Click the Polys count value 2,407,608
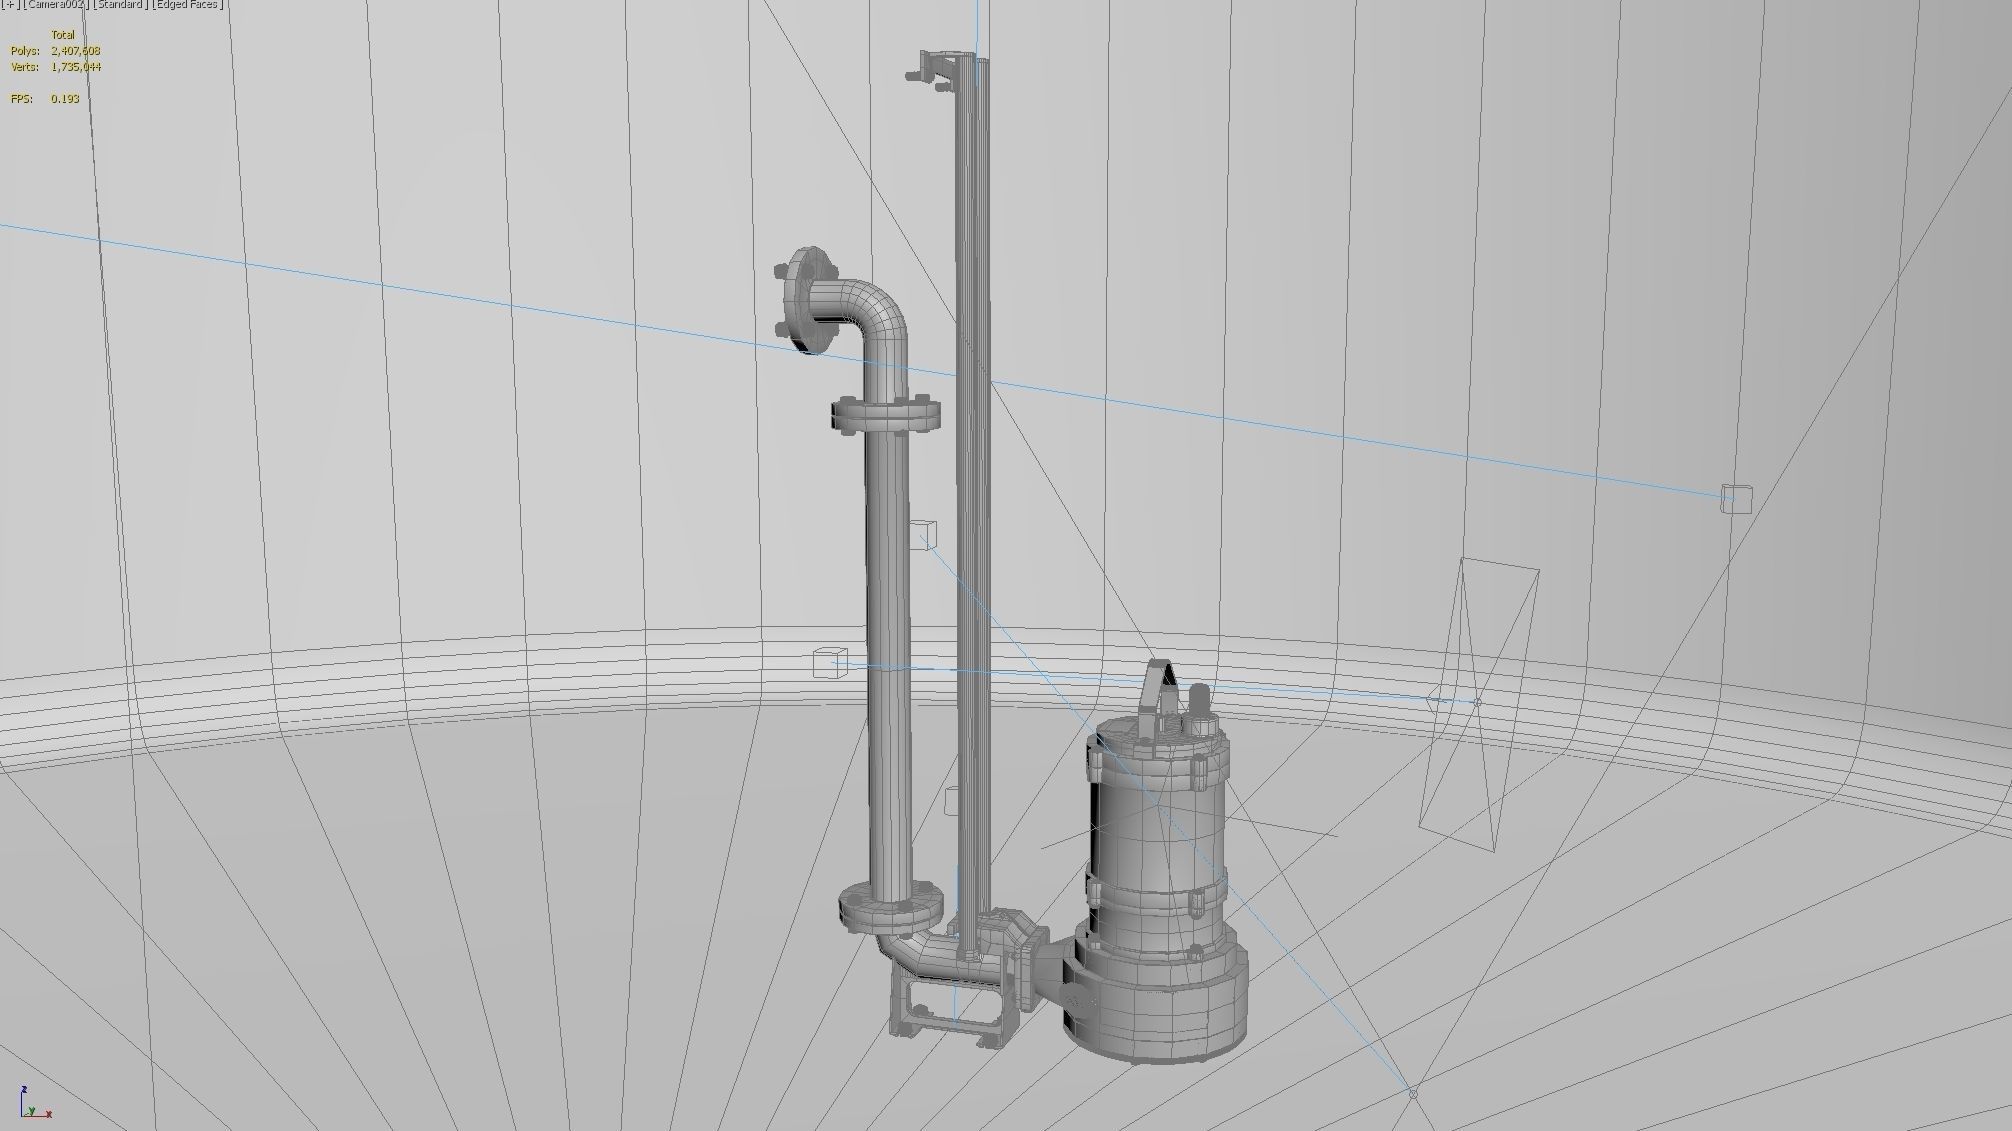This screenshot has width=2012, height=1131. point(76,50)
